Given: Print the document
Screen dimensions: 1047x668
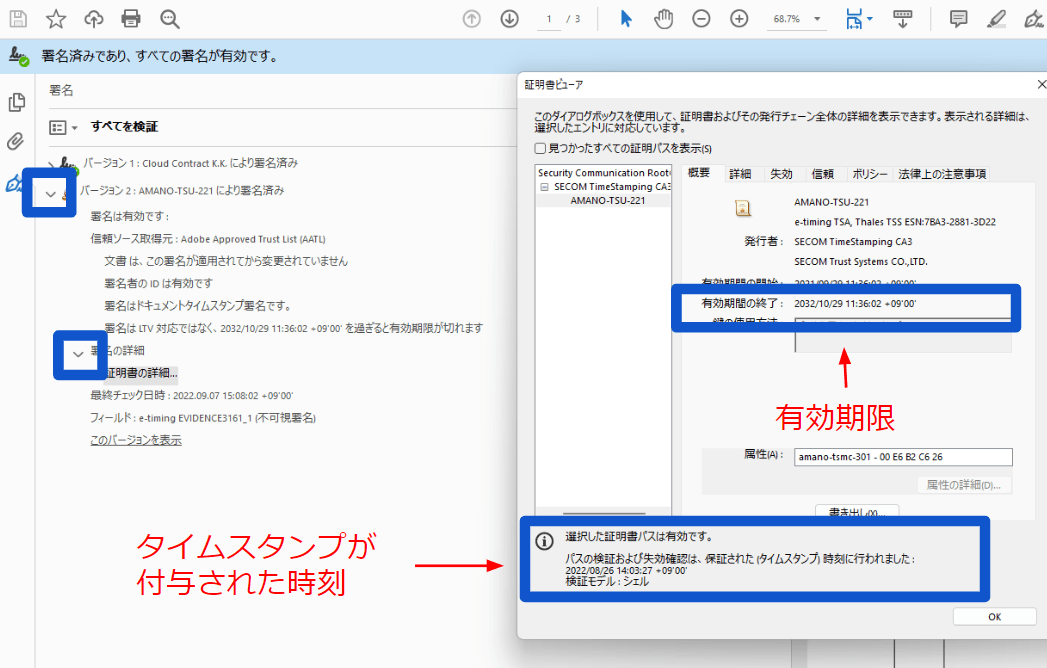Looking at the screenshot, I should pos(129,18).
